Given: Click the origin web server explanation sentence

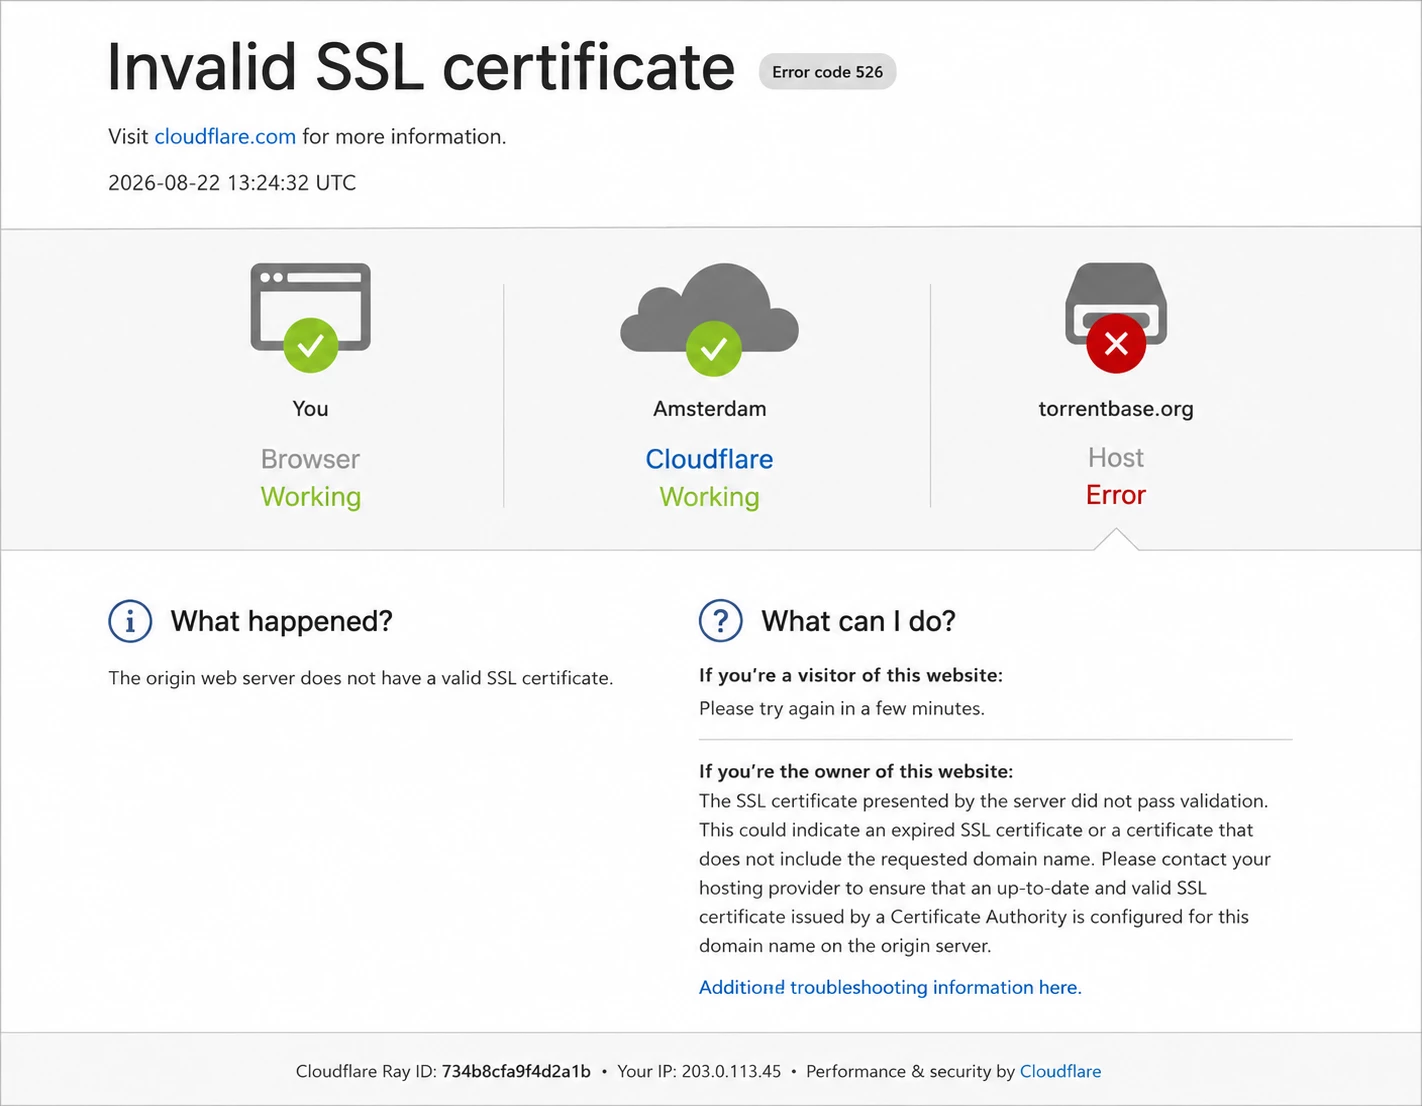Looking at the screenshot, I should pos(361,678).
